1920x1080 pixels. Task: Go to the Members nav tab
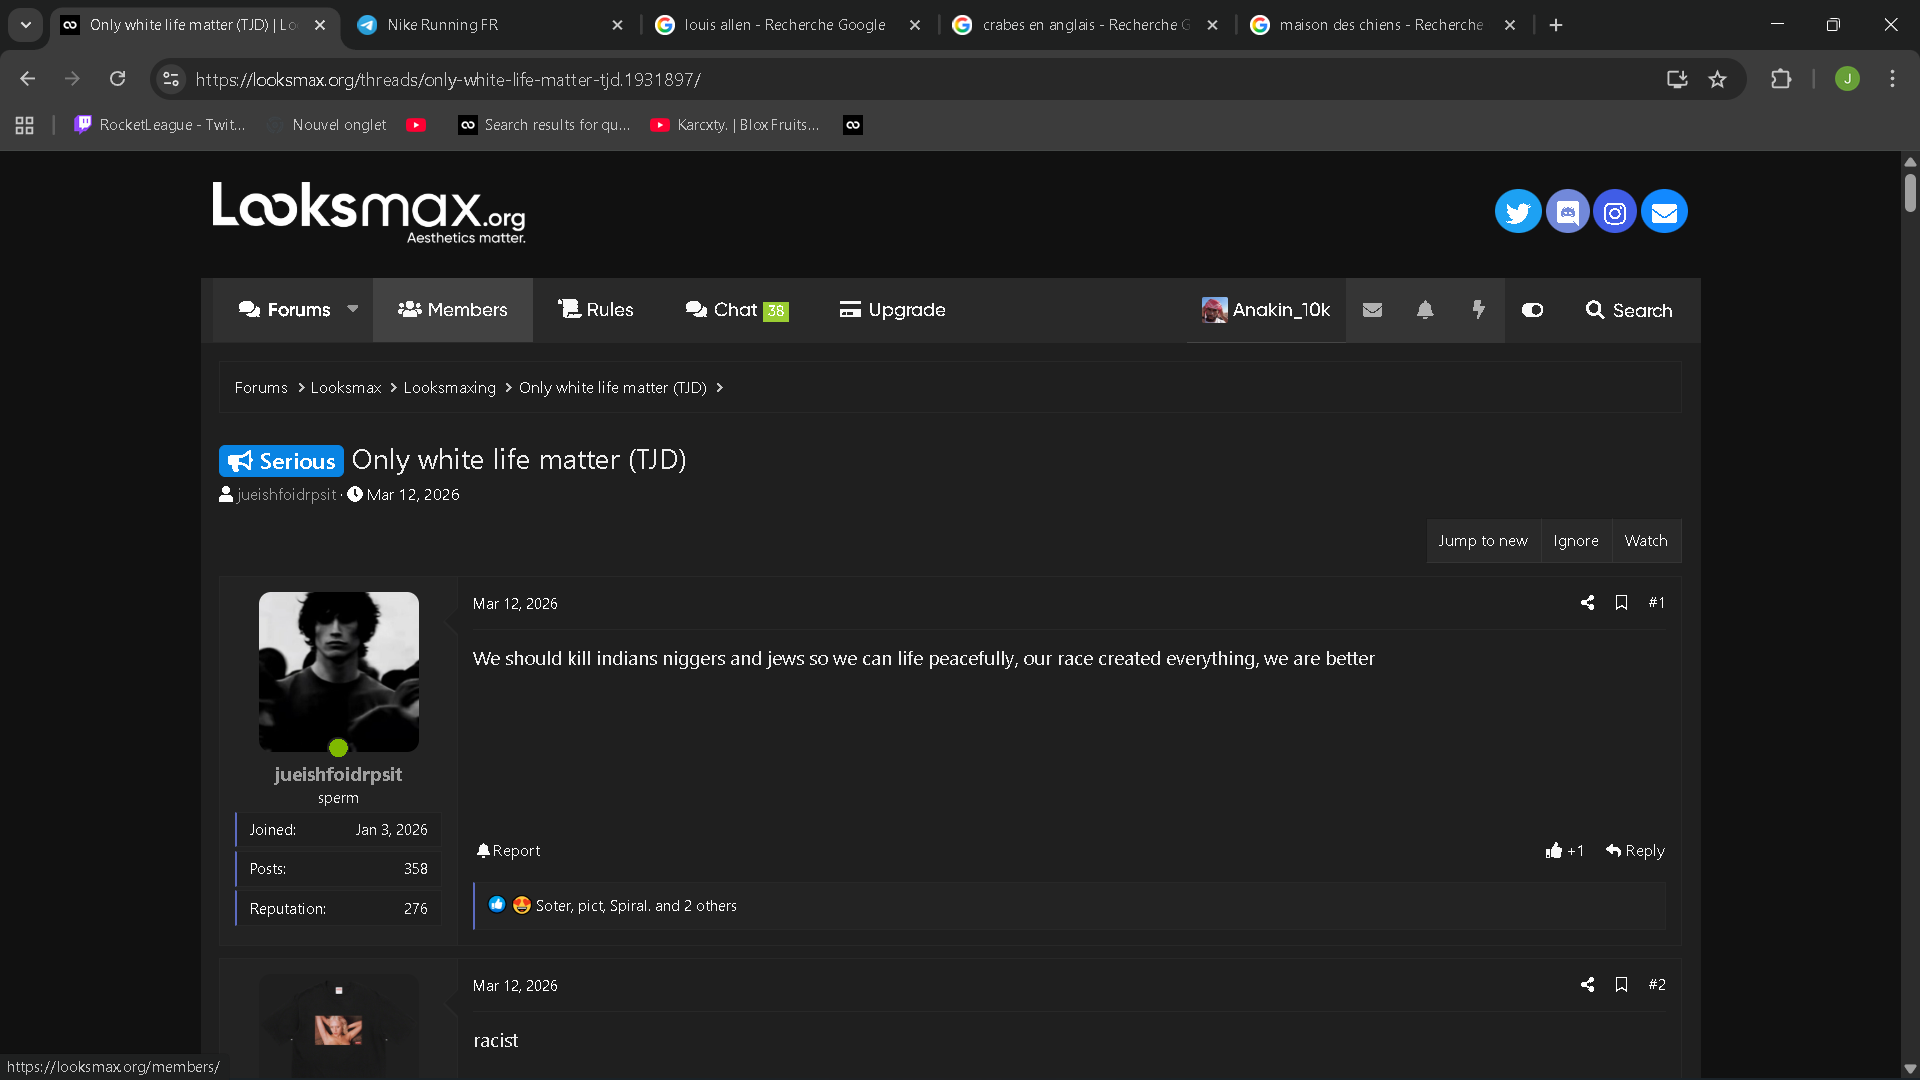coord(453,310)
